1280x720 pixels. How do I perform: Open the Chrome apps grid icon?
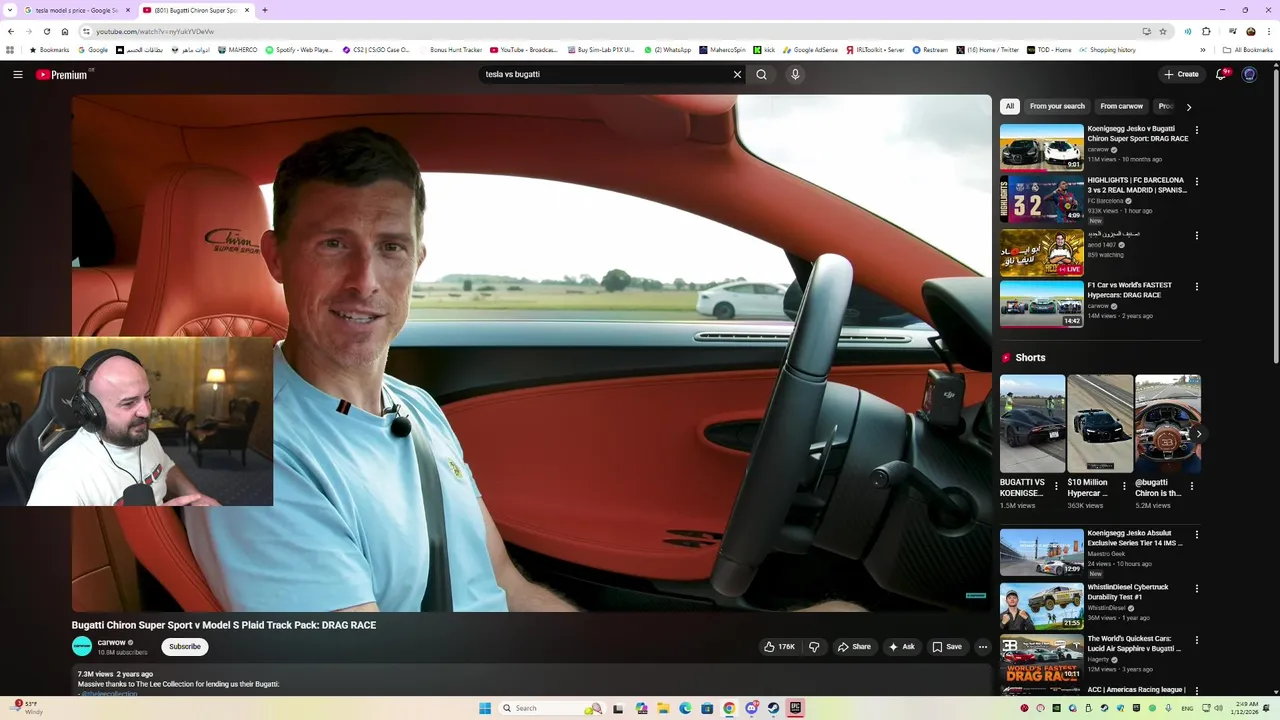pyautogui.click(x=10, y=50)
